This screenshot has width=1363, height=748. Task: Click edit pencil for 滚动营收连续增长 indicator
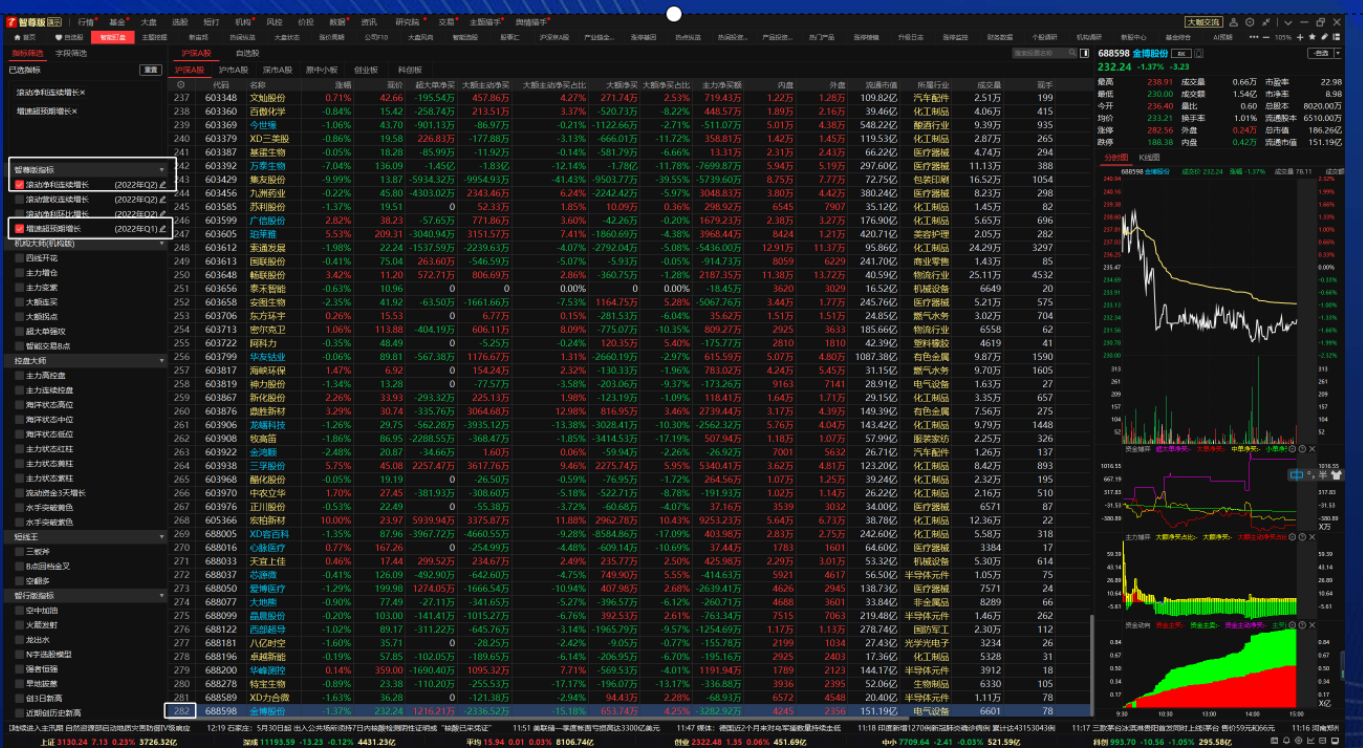(x=163, y=200)
